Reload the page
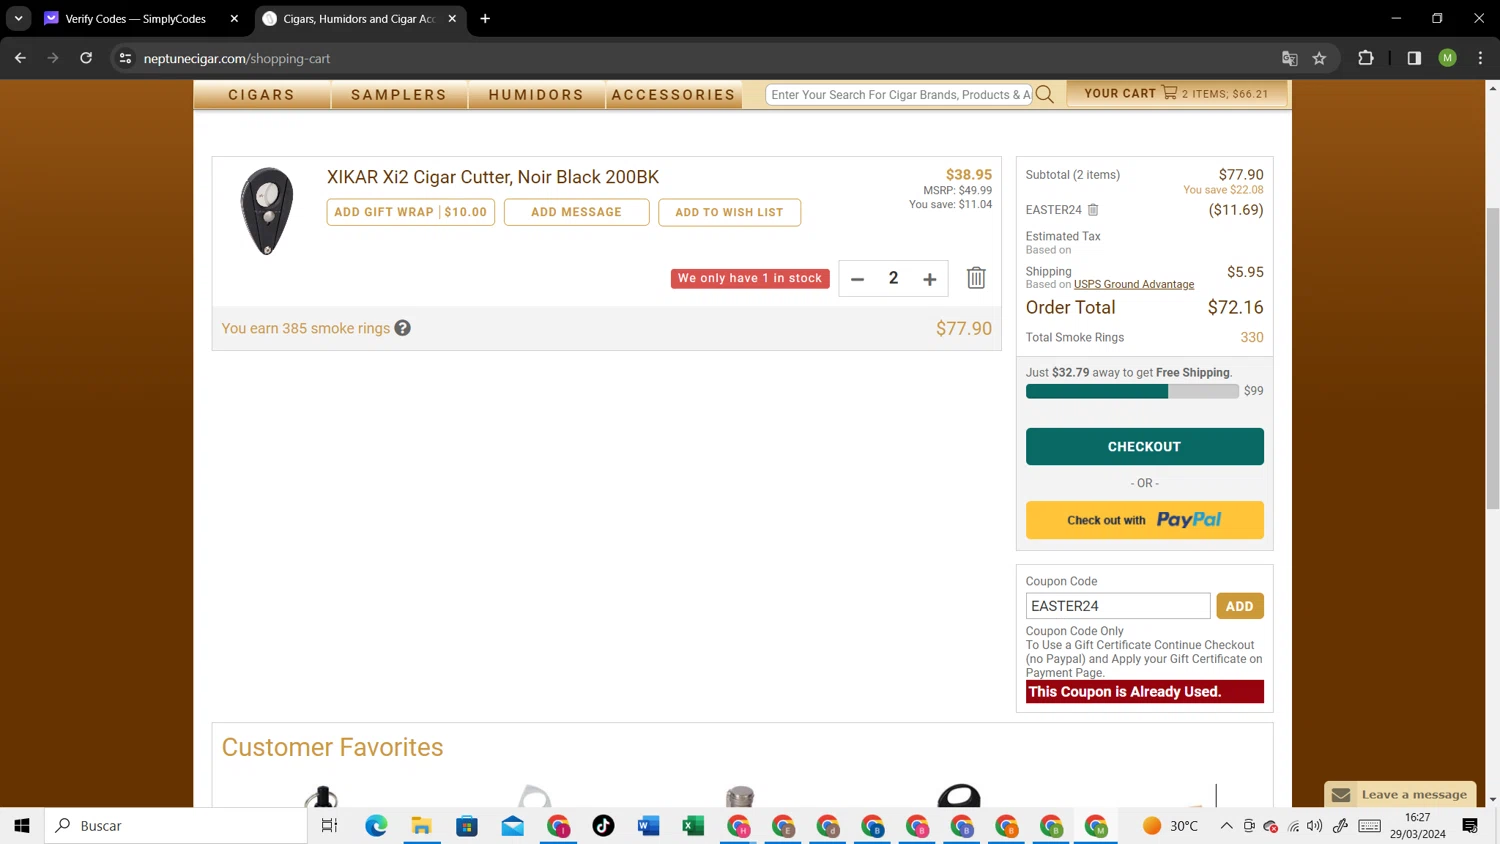 [x=86, y=58]
